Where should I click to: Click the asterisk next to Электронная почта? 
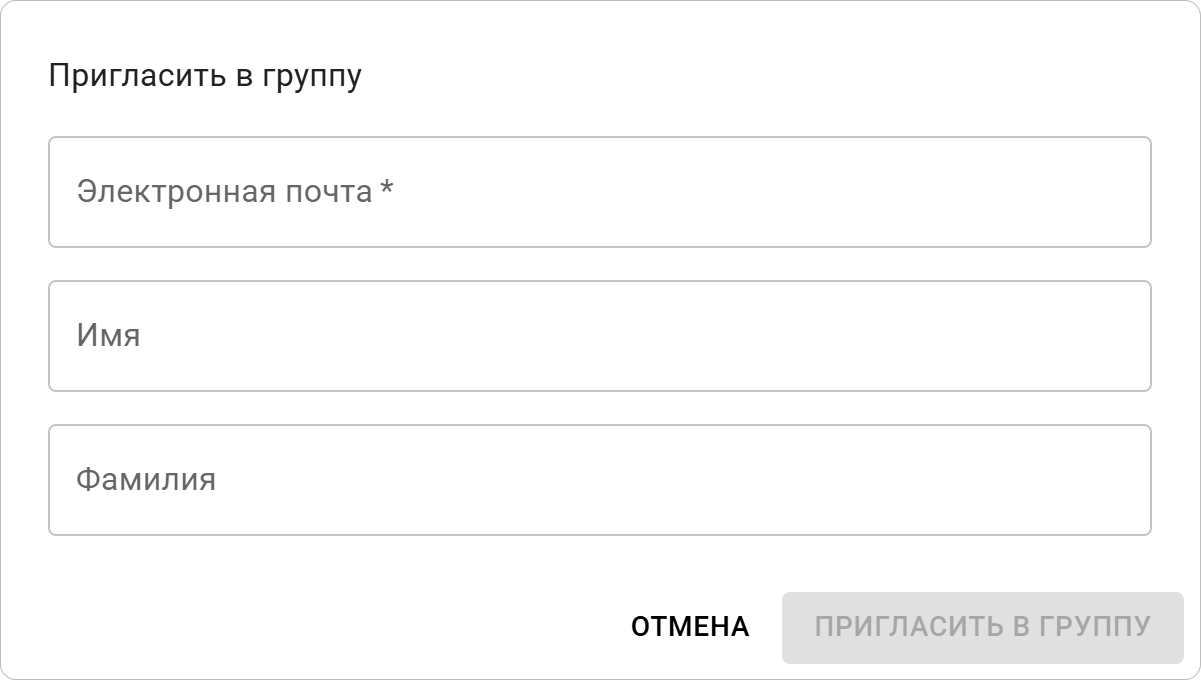pos(385,188)
